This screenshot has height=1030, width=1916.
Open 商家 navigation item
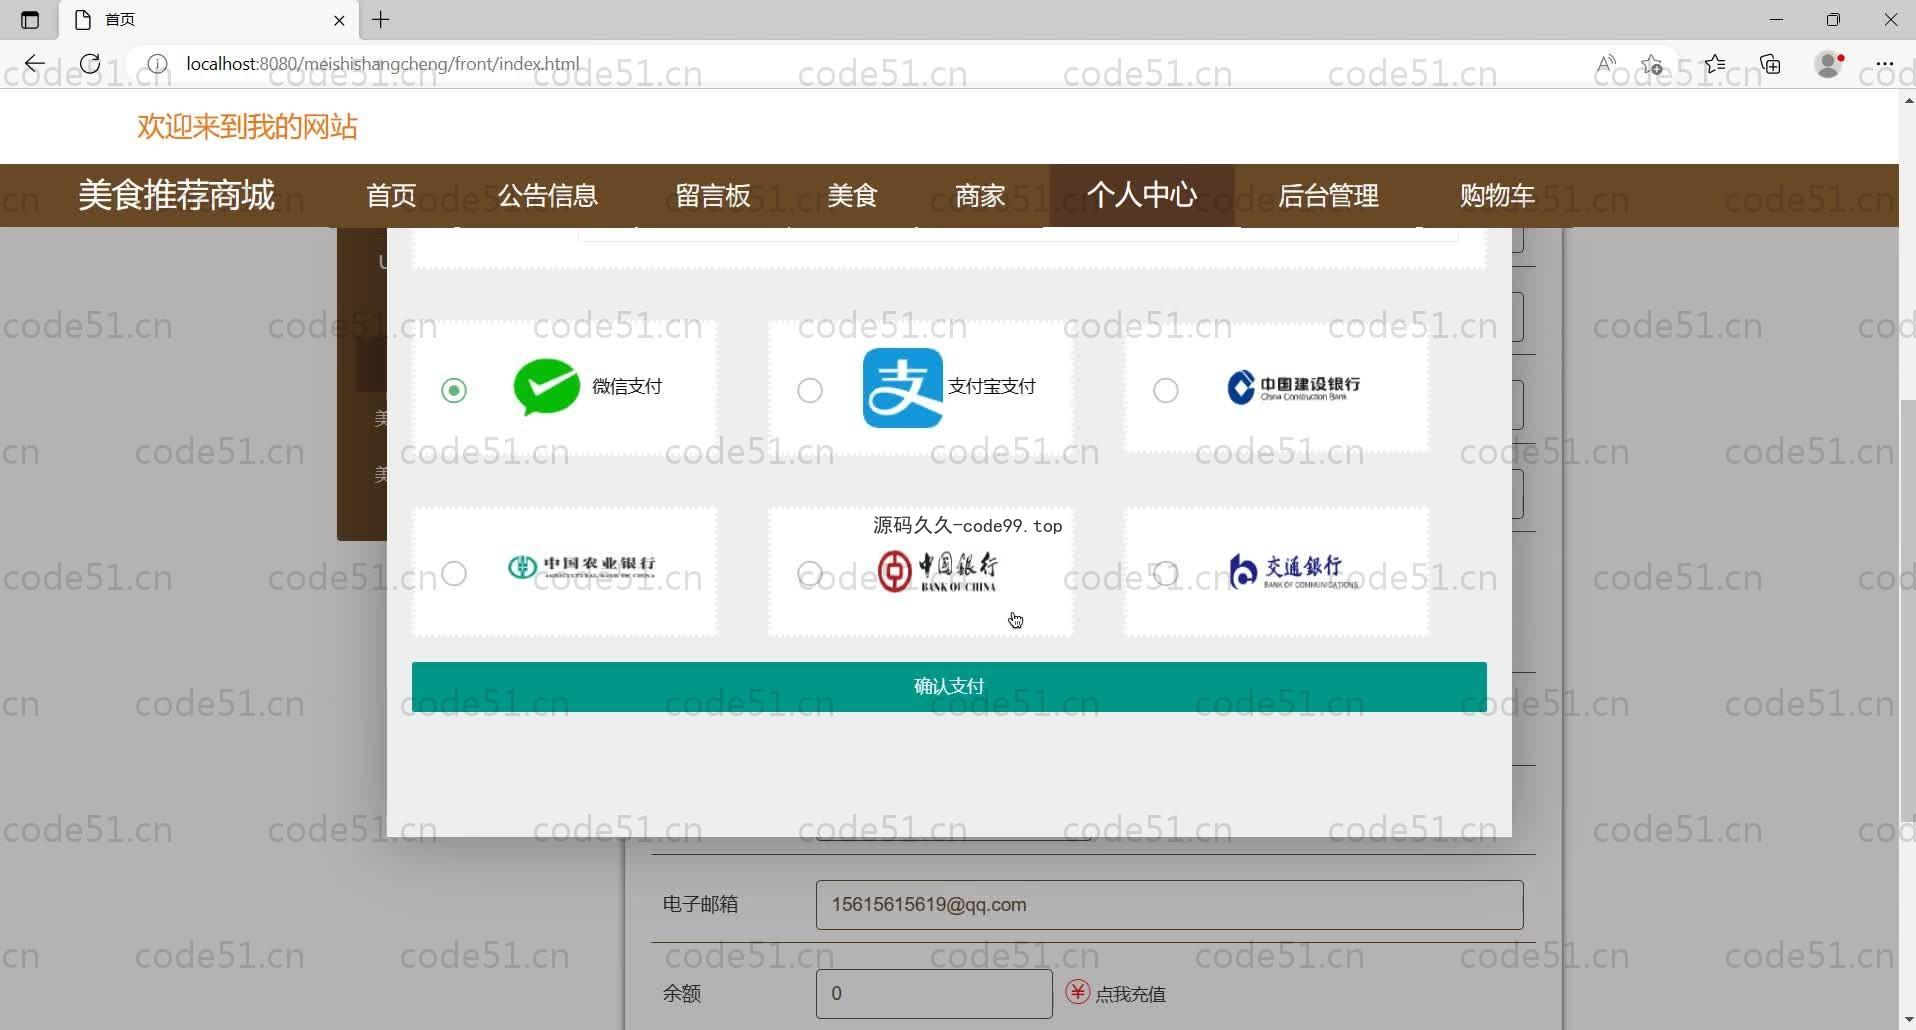coord(980,195)
